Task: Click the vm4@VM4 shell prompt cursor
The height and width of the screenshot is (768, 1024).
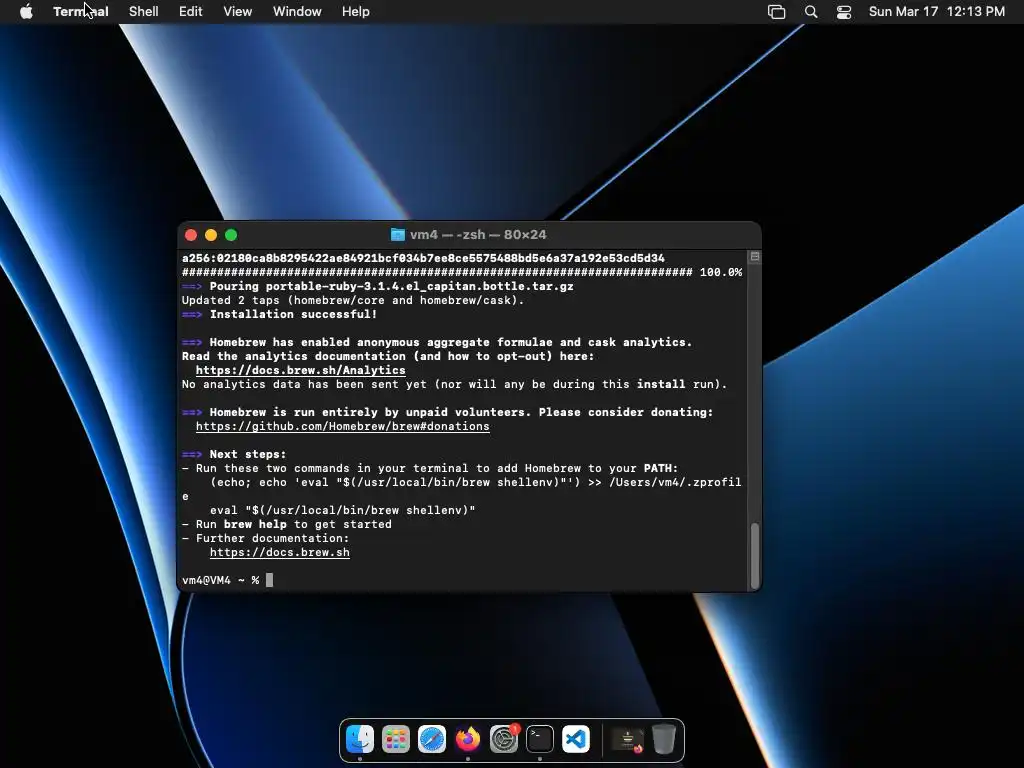Action: point(270,580)
